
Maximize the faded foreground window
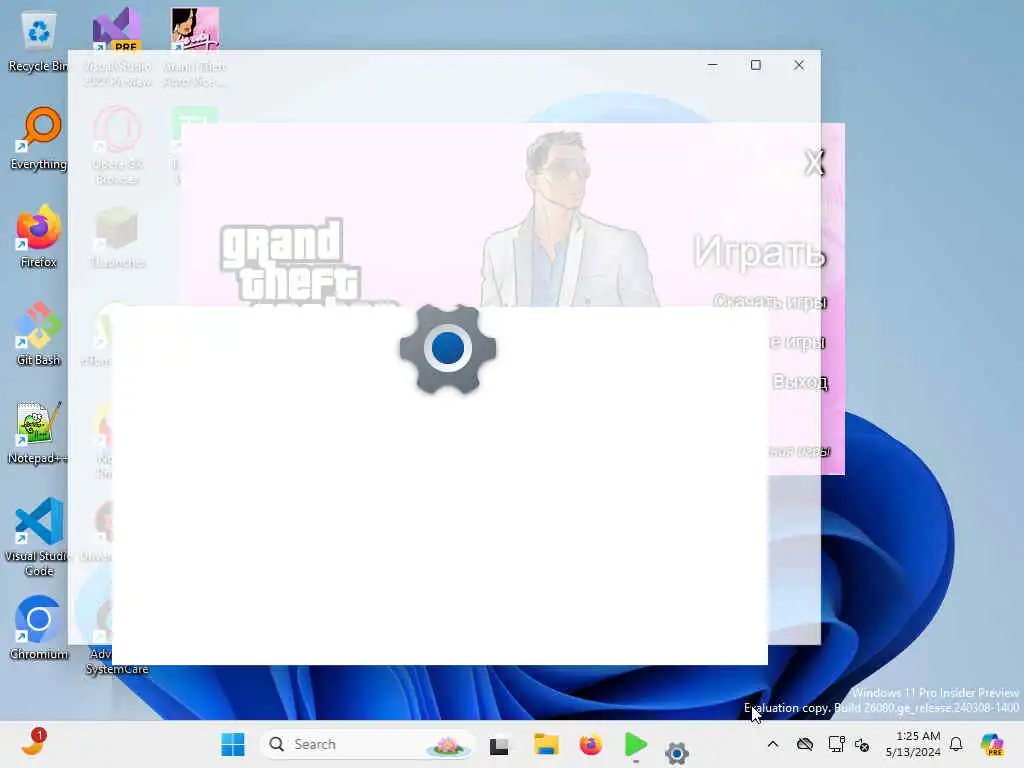pyautogui.click(x=756, y=65)
